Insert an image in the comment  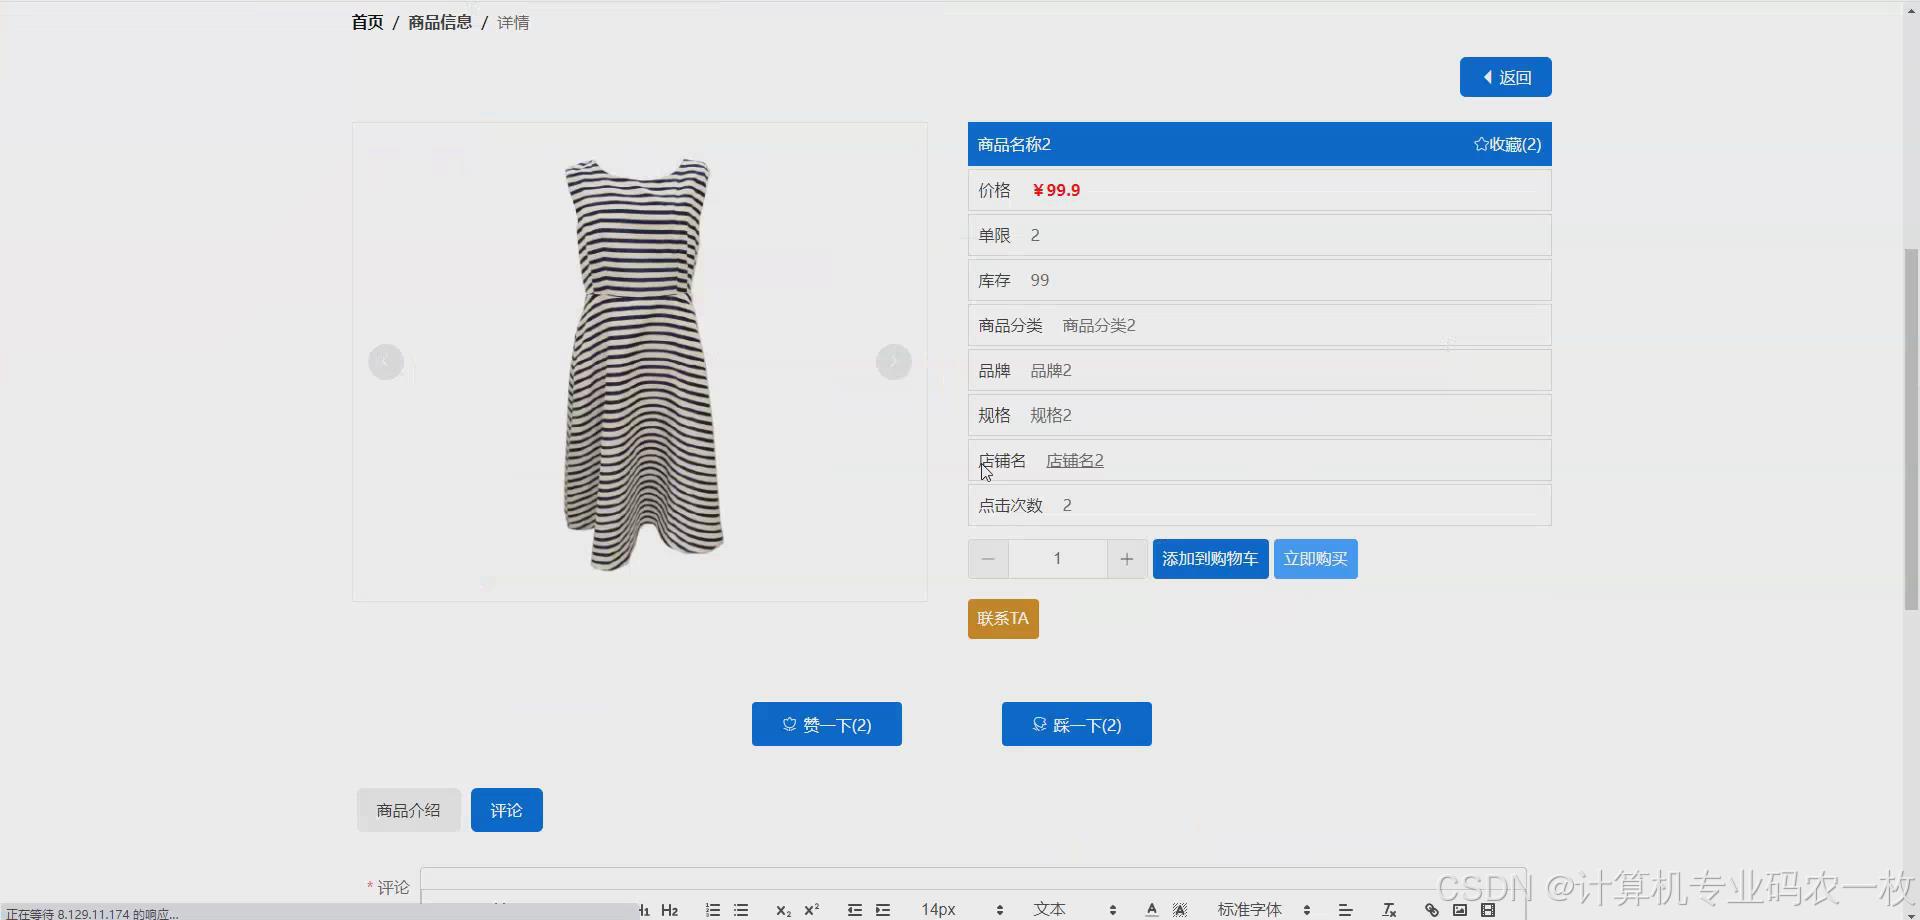pos(1460,910)
